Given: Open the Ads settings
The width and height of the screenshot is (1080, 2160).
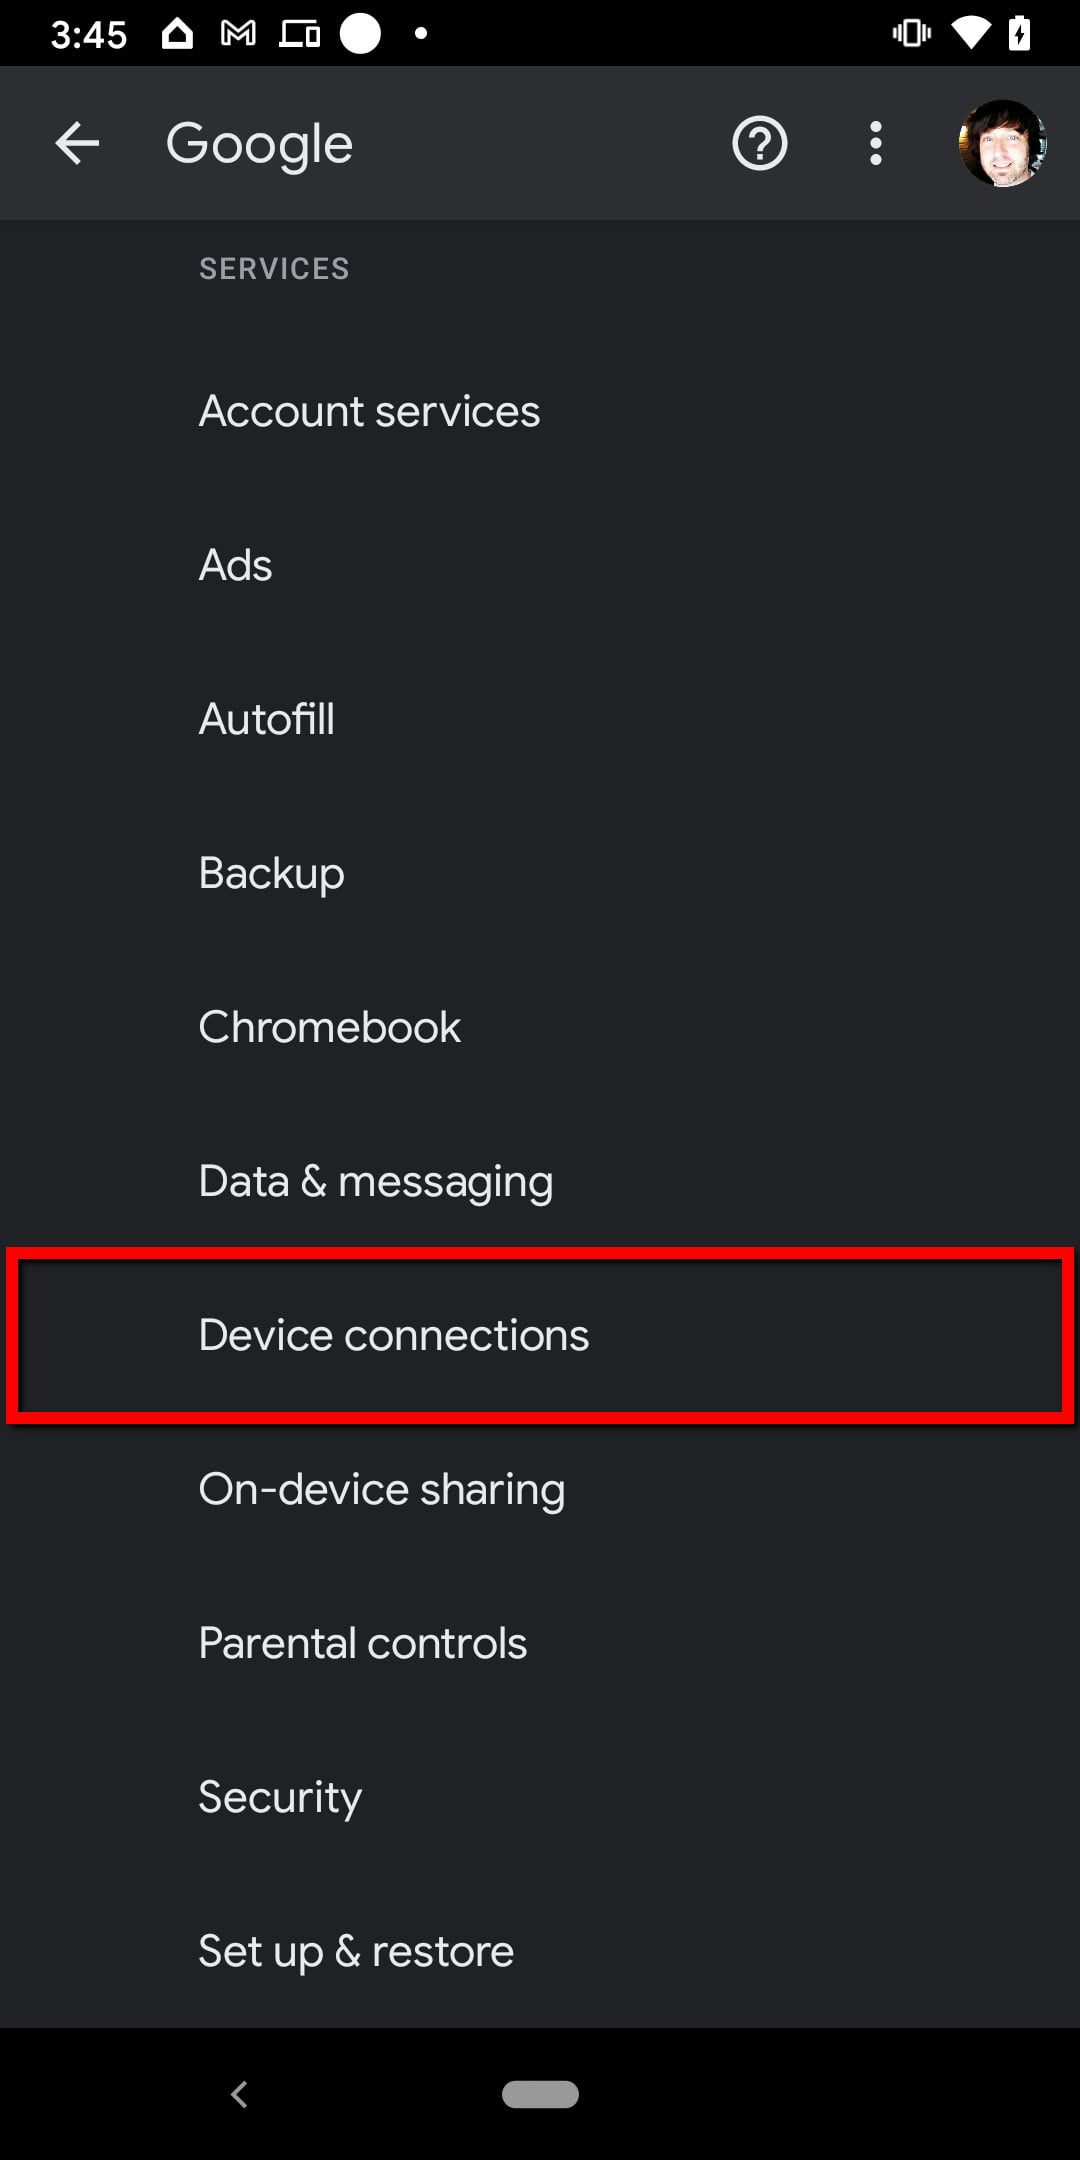Looking at the screenshot, I should pyautogui.click(x=236, y=565).
